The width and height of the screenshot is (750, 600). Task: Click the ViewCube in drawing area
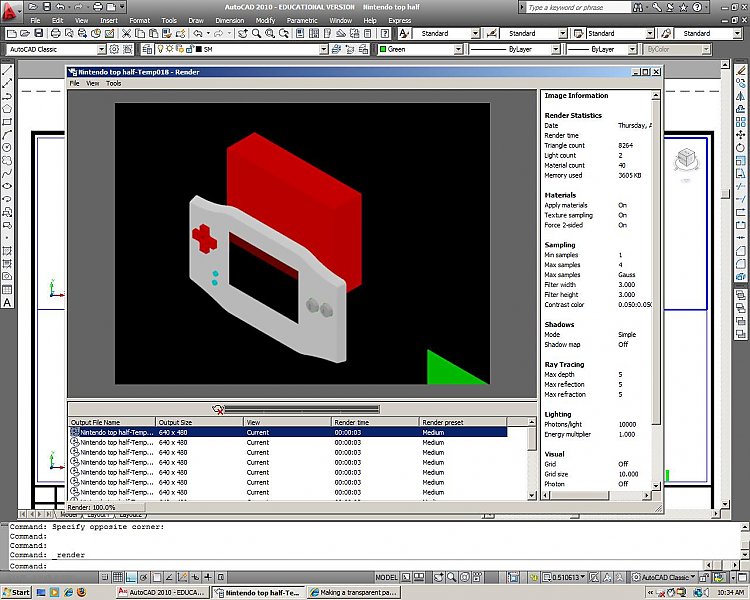(x=686, y=159)
